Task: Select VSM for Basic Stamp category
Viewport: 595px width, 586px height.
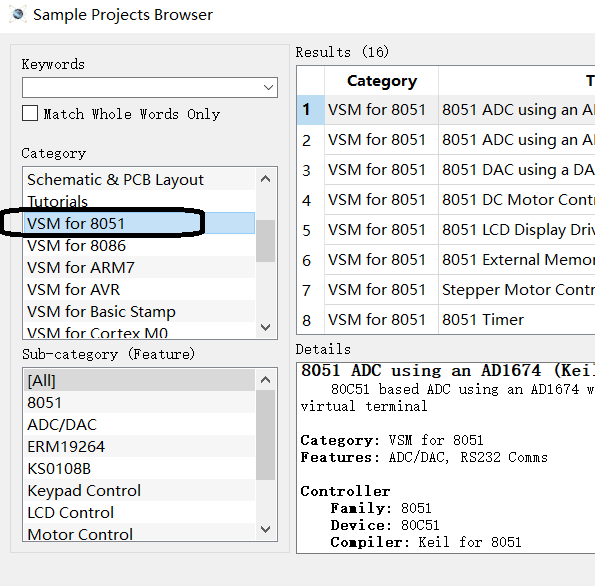Action: [139, 312]
